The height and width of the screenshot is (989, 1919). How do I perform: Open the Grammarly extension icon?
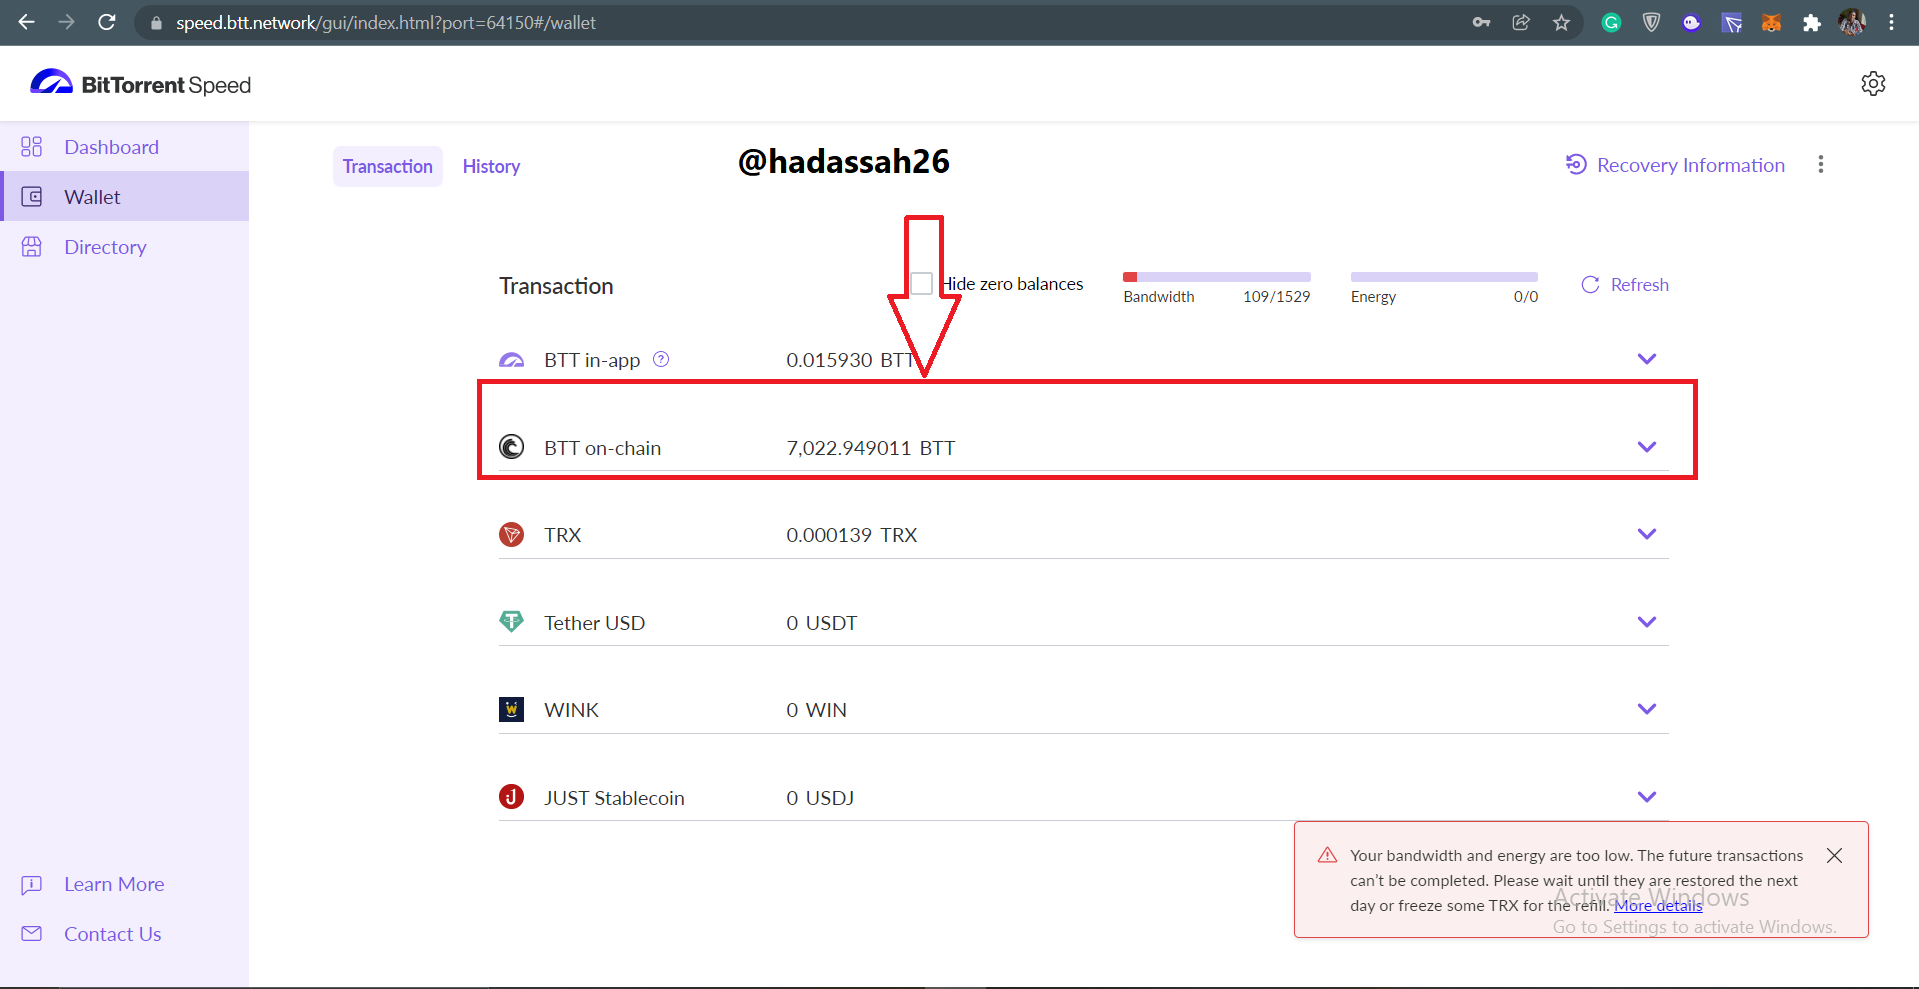(x=1611, y=22)
